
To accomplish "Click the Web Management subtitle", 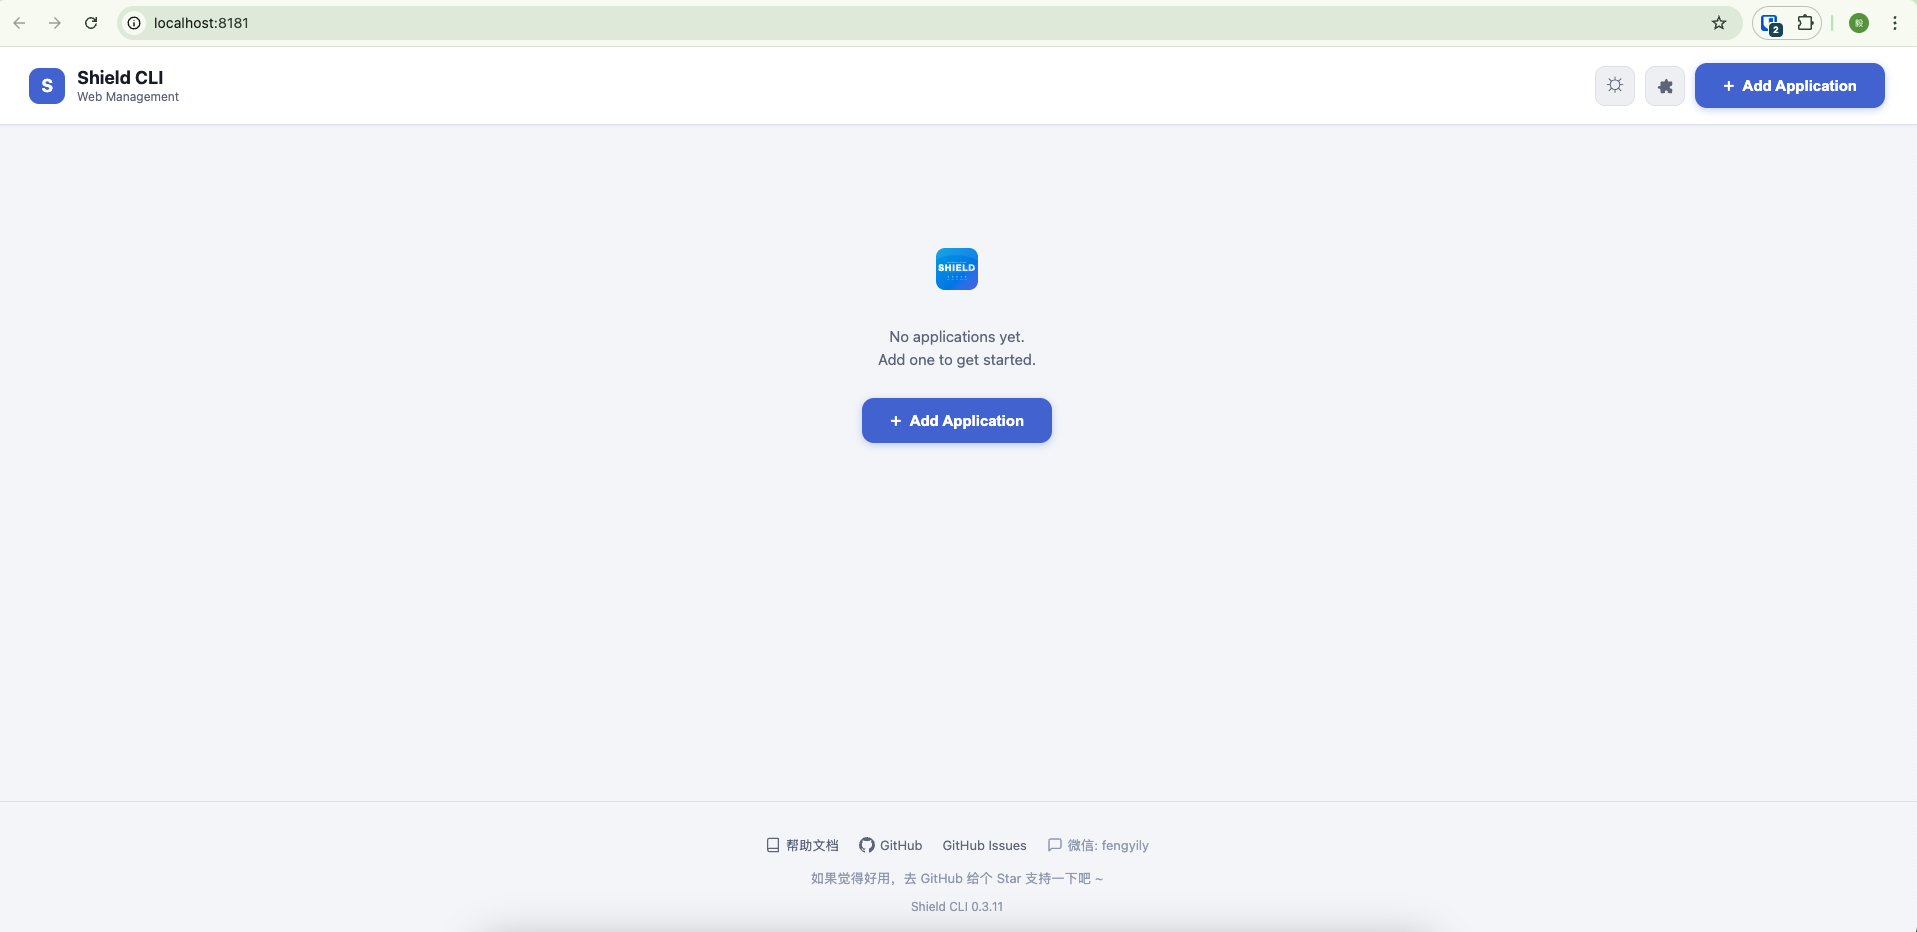I will [x=128, y=97].
